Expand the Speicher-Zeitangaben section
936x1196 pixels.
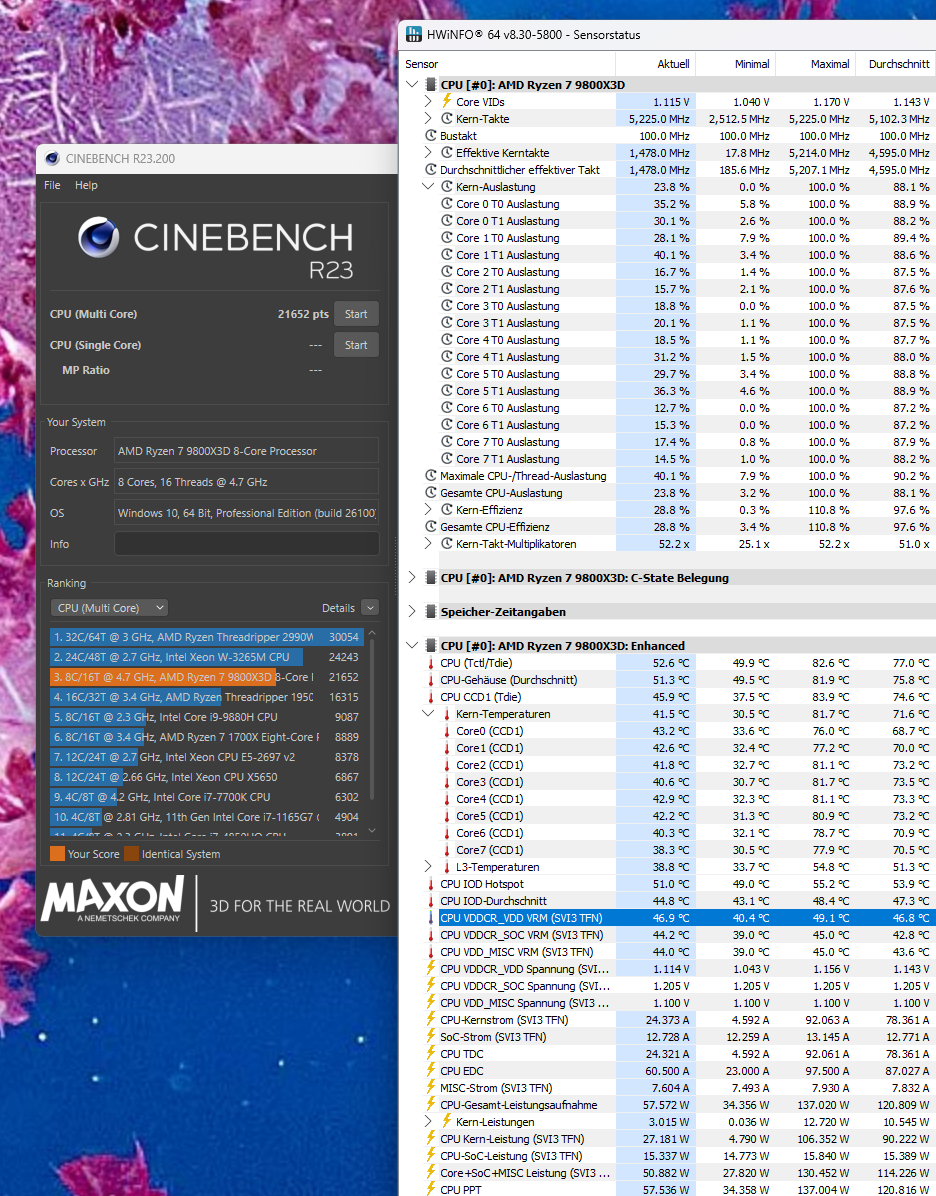coord(412,612)
